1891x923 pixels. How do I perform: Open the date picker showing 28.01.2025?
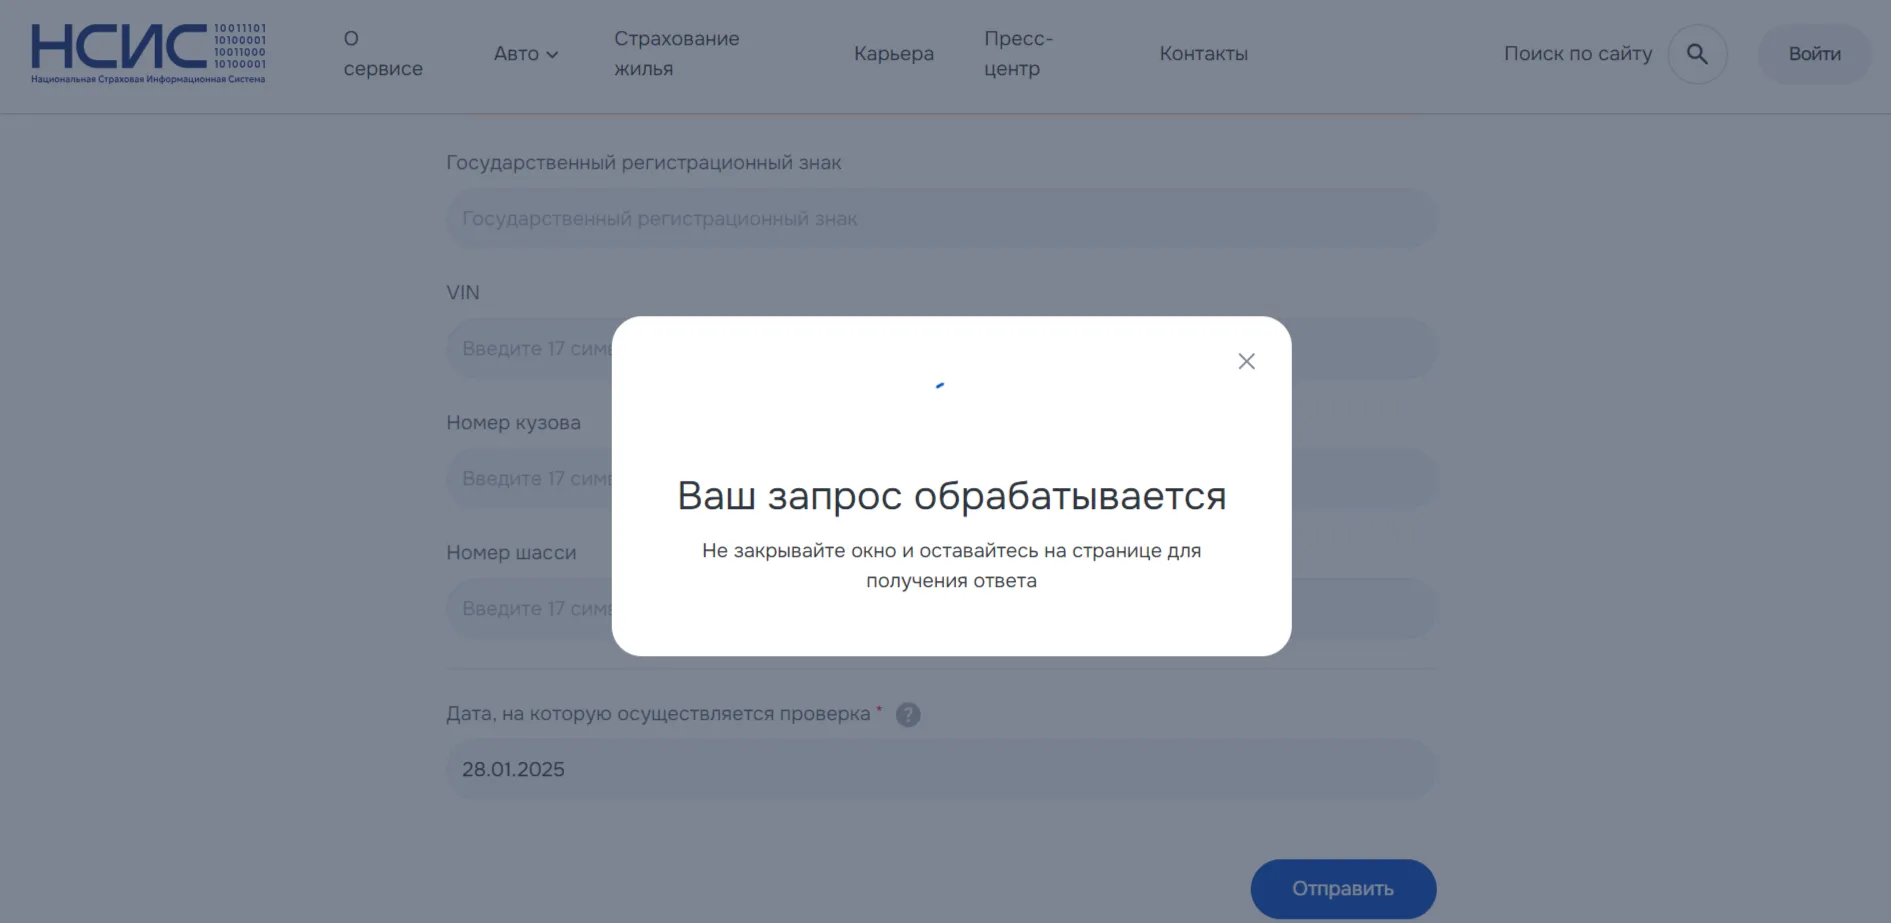(x=940, y=769)
